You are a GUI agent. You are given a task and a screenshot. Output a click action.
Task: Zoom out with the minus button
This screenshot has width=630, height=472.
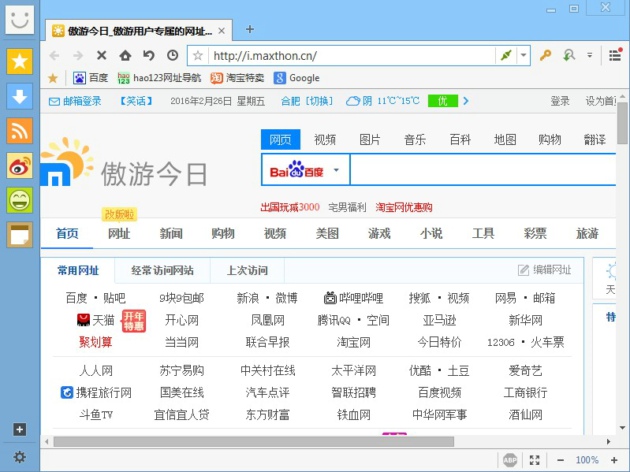(560, 460)
